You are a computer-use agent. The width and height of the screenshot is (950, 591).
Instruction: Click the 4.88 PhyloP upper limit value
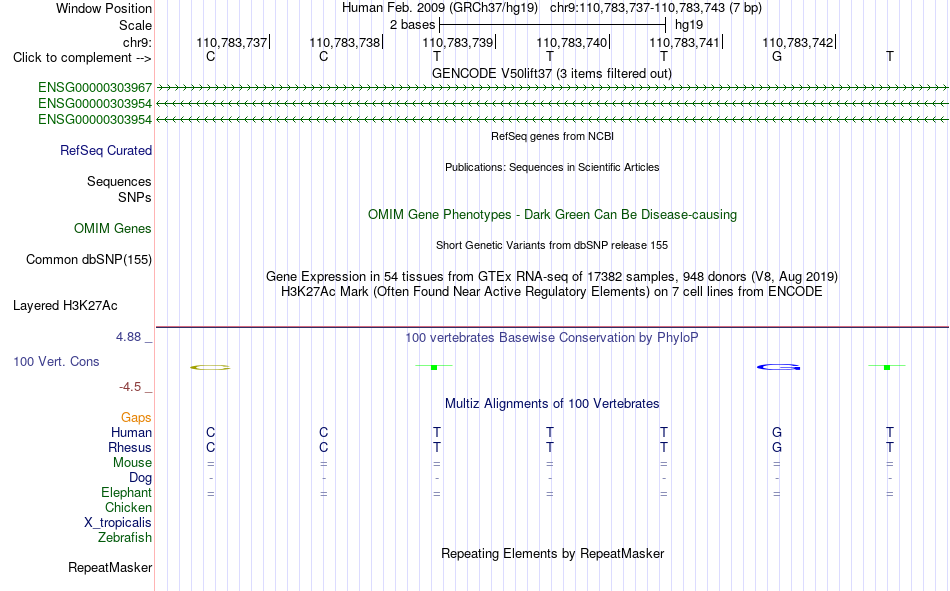(x=128, y=337)
